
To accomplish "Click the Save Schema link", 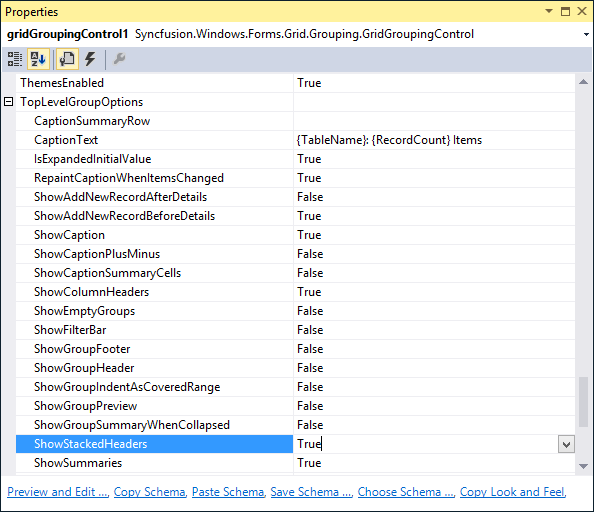I will 310,492.
